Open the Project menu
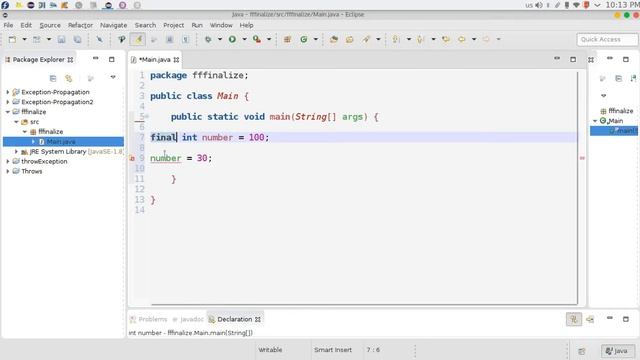 [x=173, y=25]
